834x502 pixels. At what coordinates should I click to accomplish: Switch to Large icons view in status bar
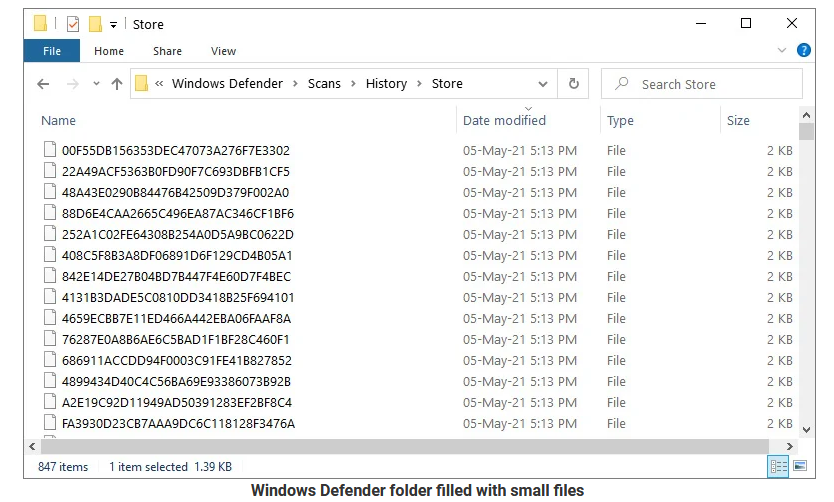[800, 466]
